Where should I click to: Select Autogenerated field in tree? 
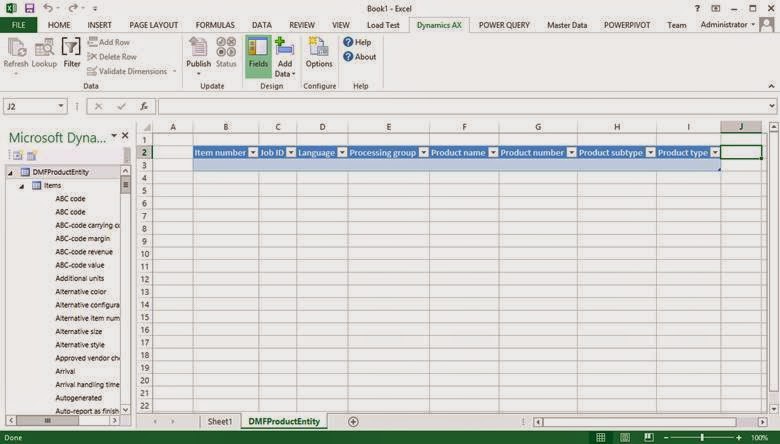(79, 398)
